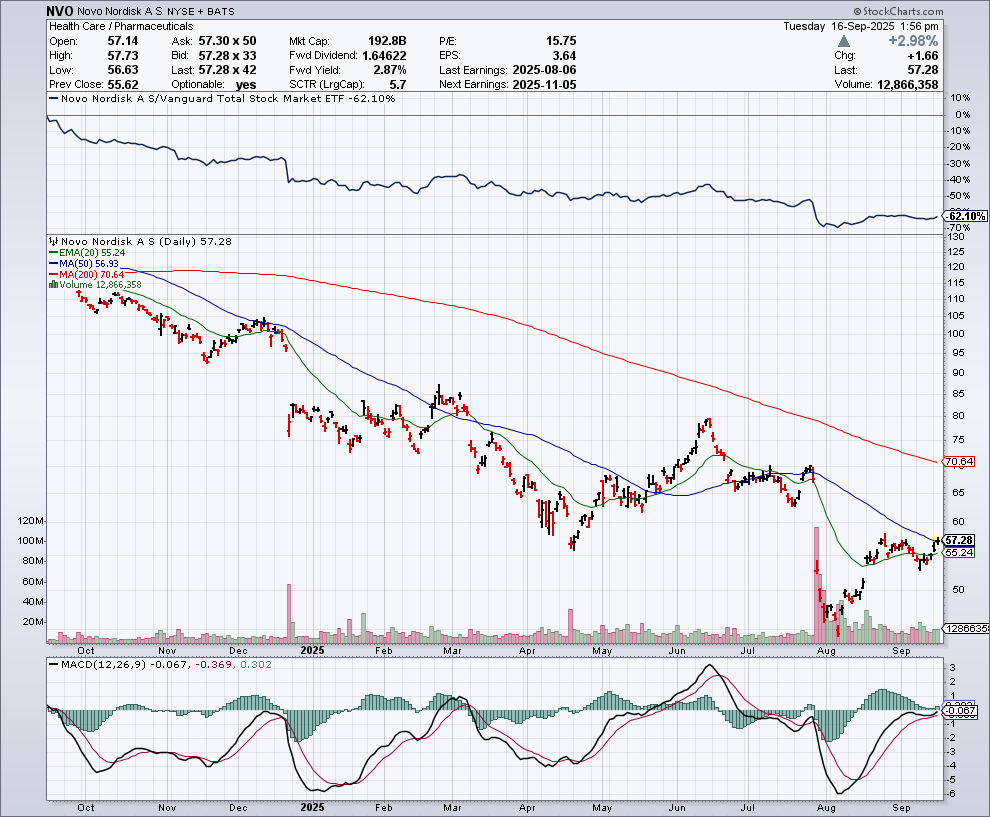Click the P/E value 15.75
990x817 pixels.
561,40
